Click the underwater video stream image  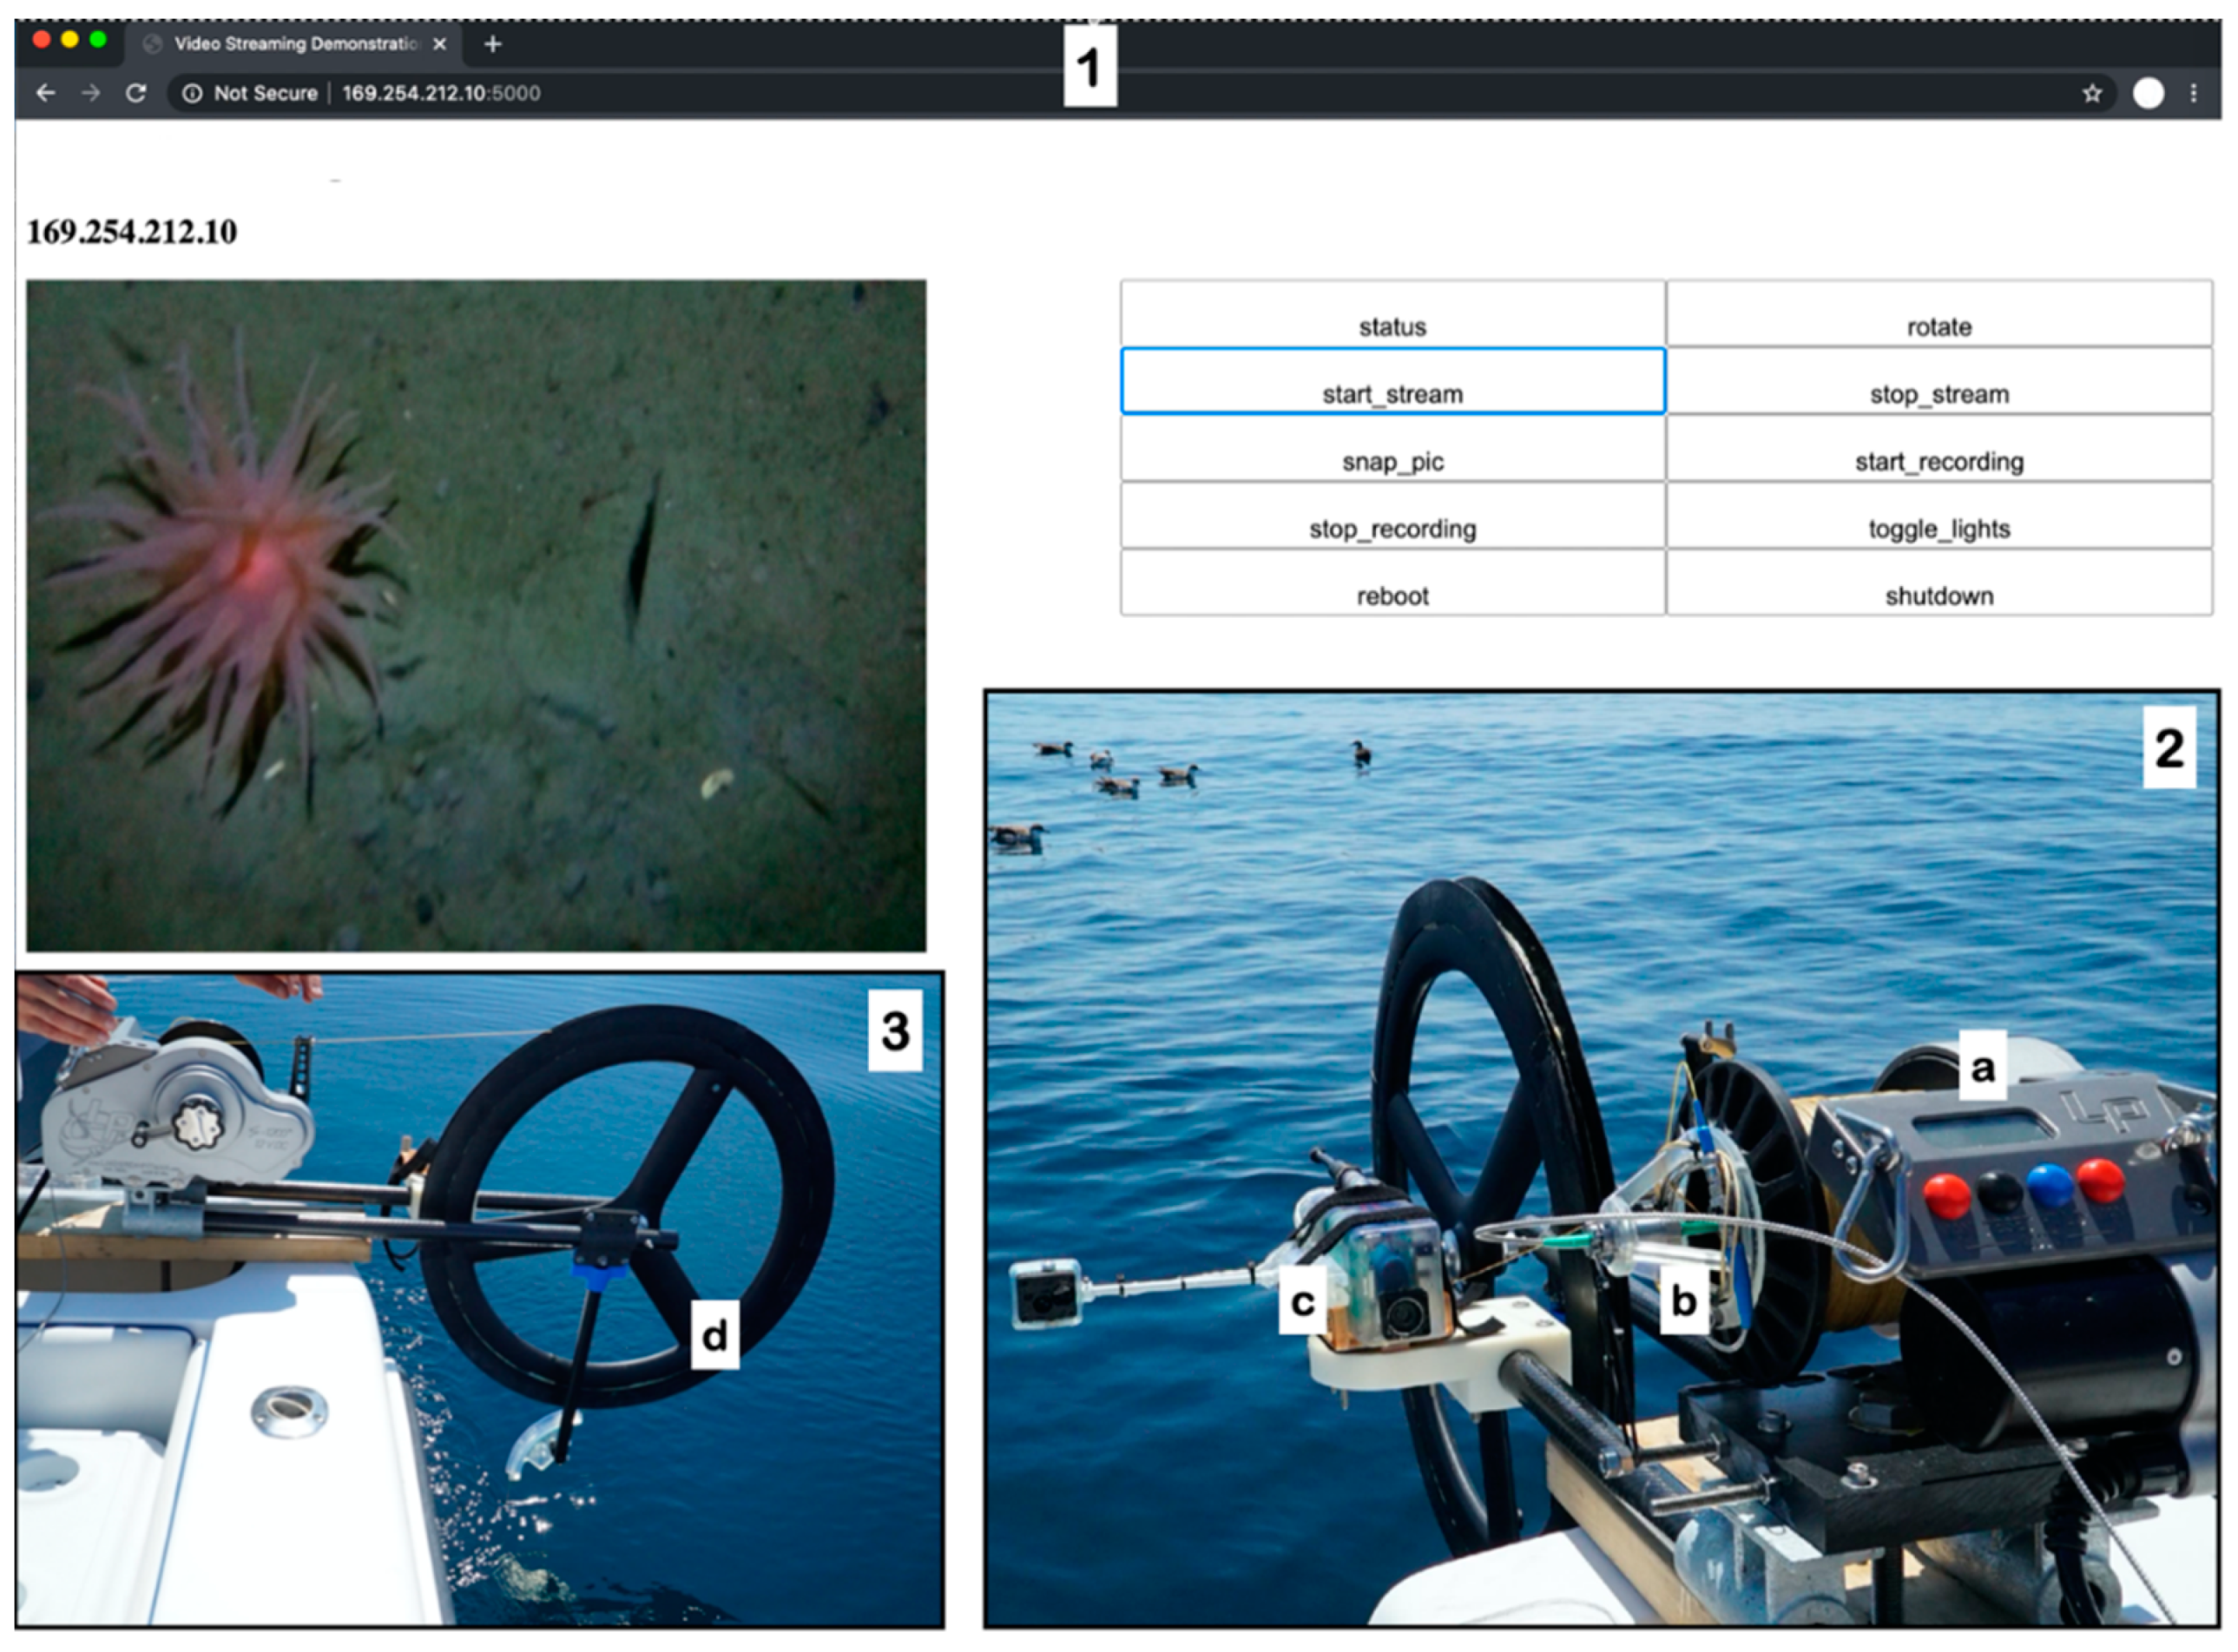[476, 615]
